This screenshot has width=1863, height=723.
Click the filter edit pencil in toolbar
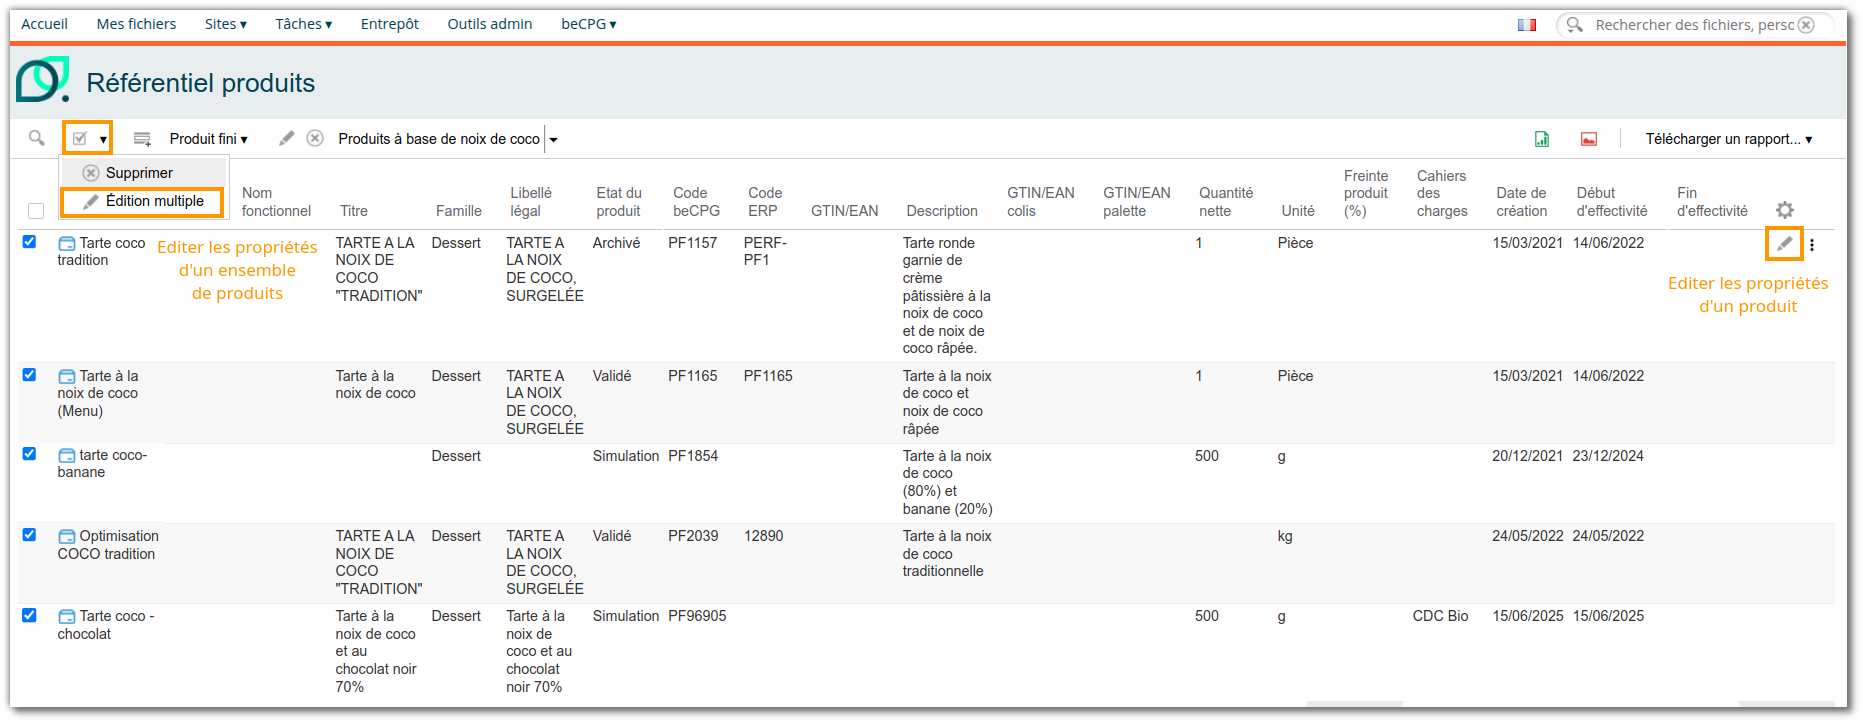tap(287, 139)
